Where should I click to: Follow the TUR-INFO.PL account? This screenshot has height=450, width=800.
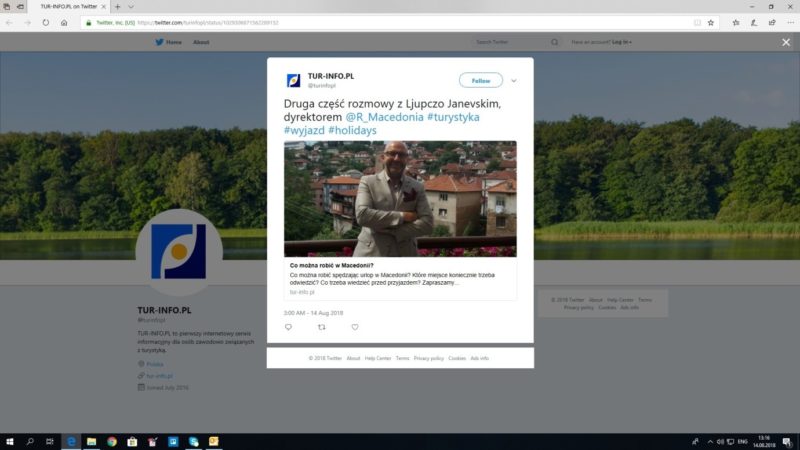tap(481, 81)
